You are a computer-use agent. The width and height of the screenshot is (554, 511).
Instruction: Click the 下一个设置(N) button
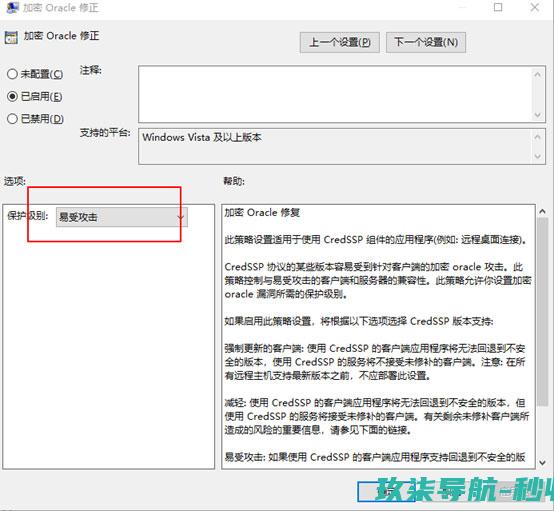[x=426, y=43]
